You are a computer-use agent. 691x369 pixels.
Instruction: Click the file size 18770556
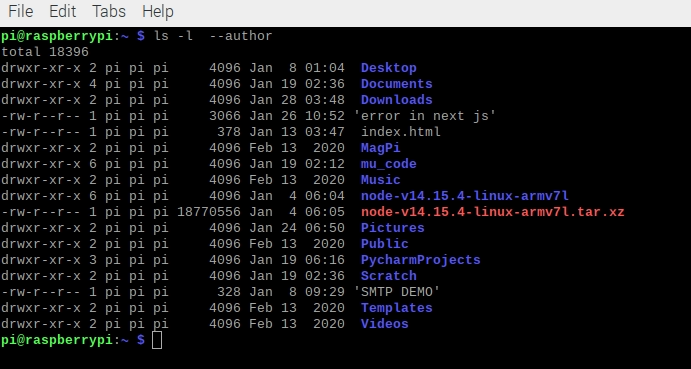coord(209,212)
